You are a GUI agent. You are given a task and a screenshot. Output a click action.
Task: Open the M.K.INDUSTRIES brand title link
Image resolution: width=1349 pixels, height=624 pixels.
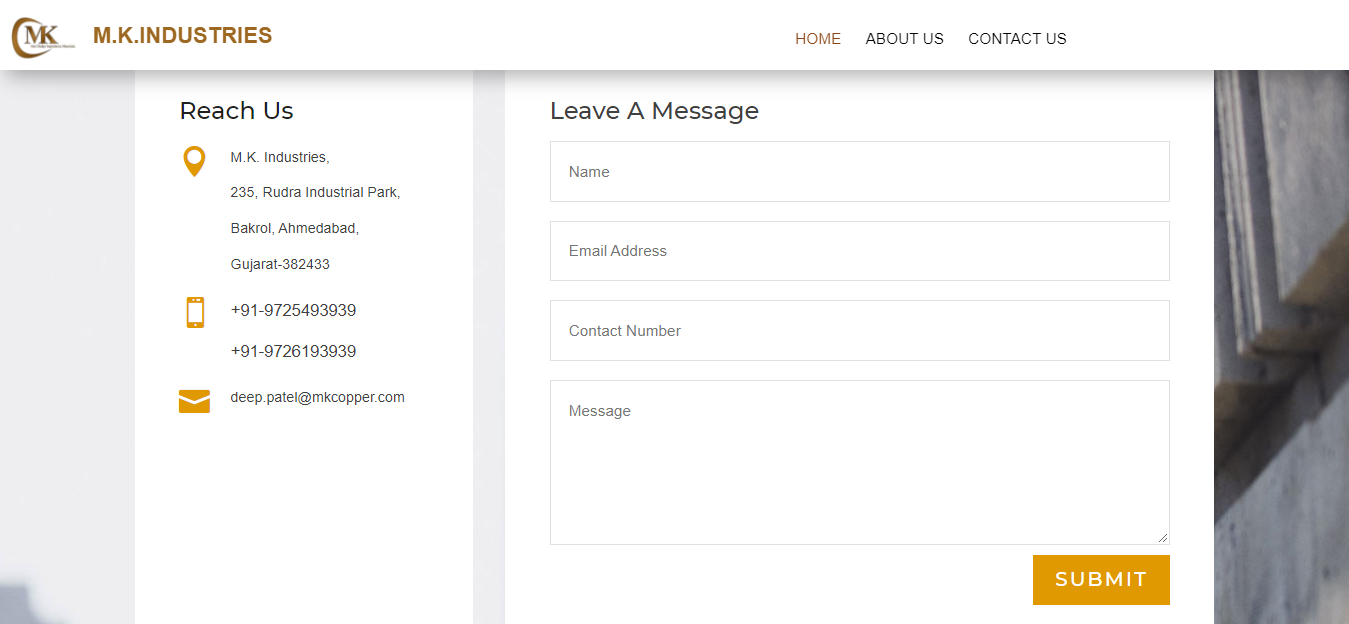click(x=182, y=36)
